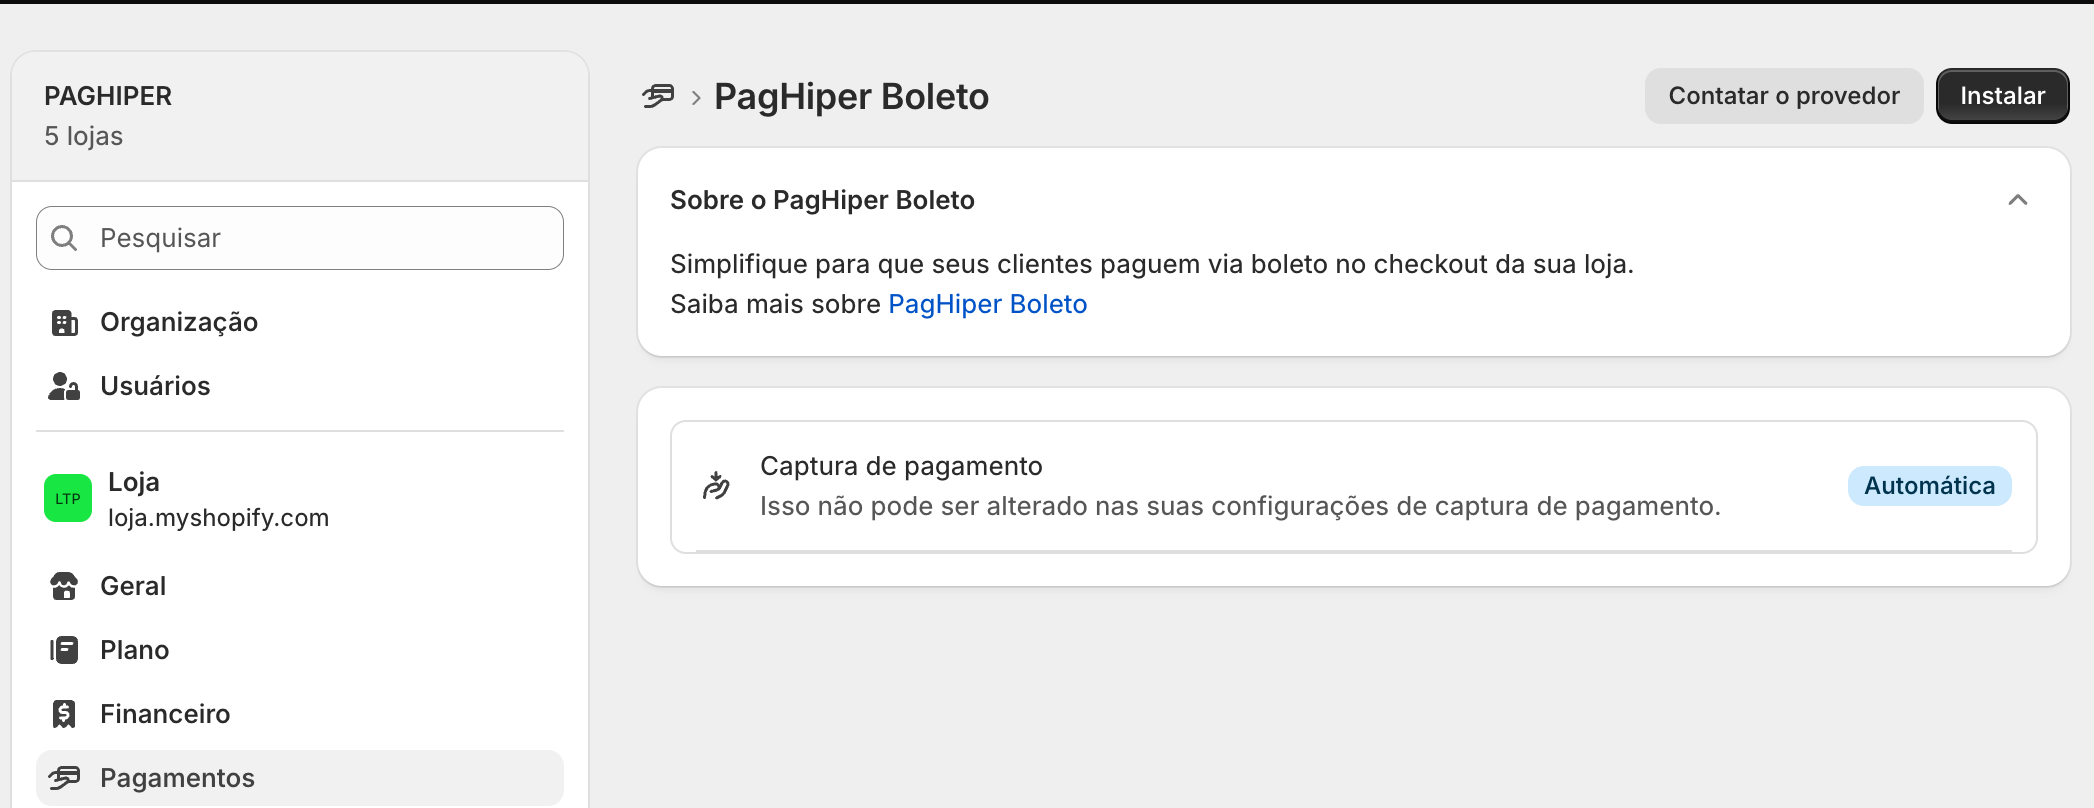2094x808 pixels.
Task: Select Pagamentos in the sidebar
Action: click(x=300, y=778)
